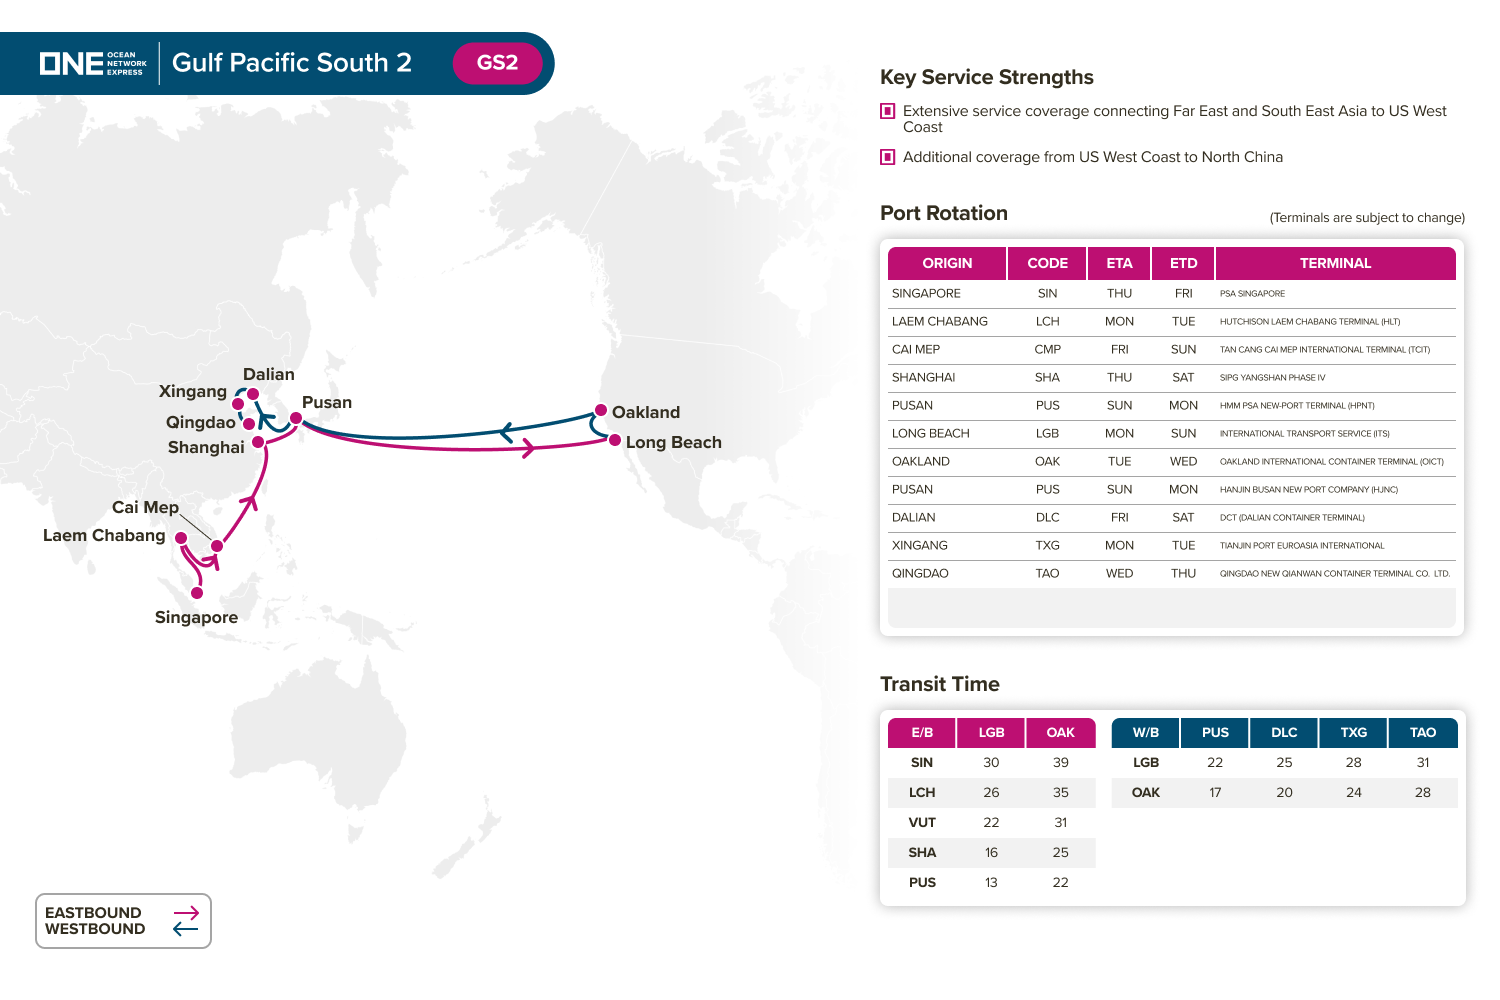Select the E/B transit time header
Screen dimensions: 1500x1000
pyautogui.click(x=922, y=733)
